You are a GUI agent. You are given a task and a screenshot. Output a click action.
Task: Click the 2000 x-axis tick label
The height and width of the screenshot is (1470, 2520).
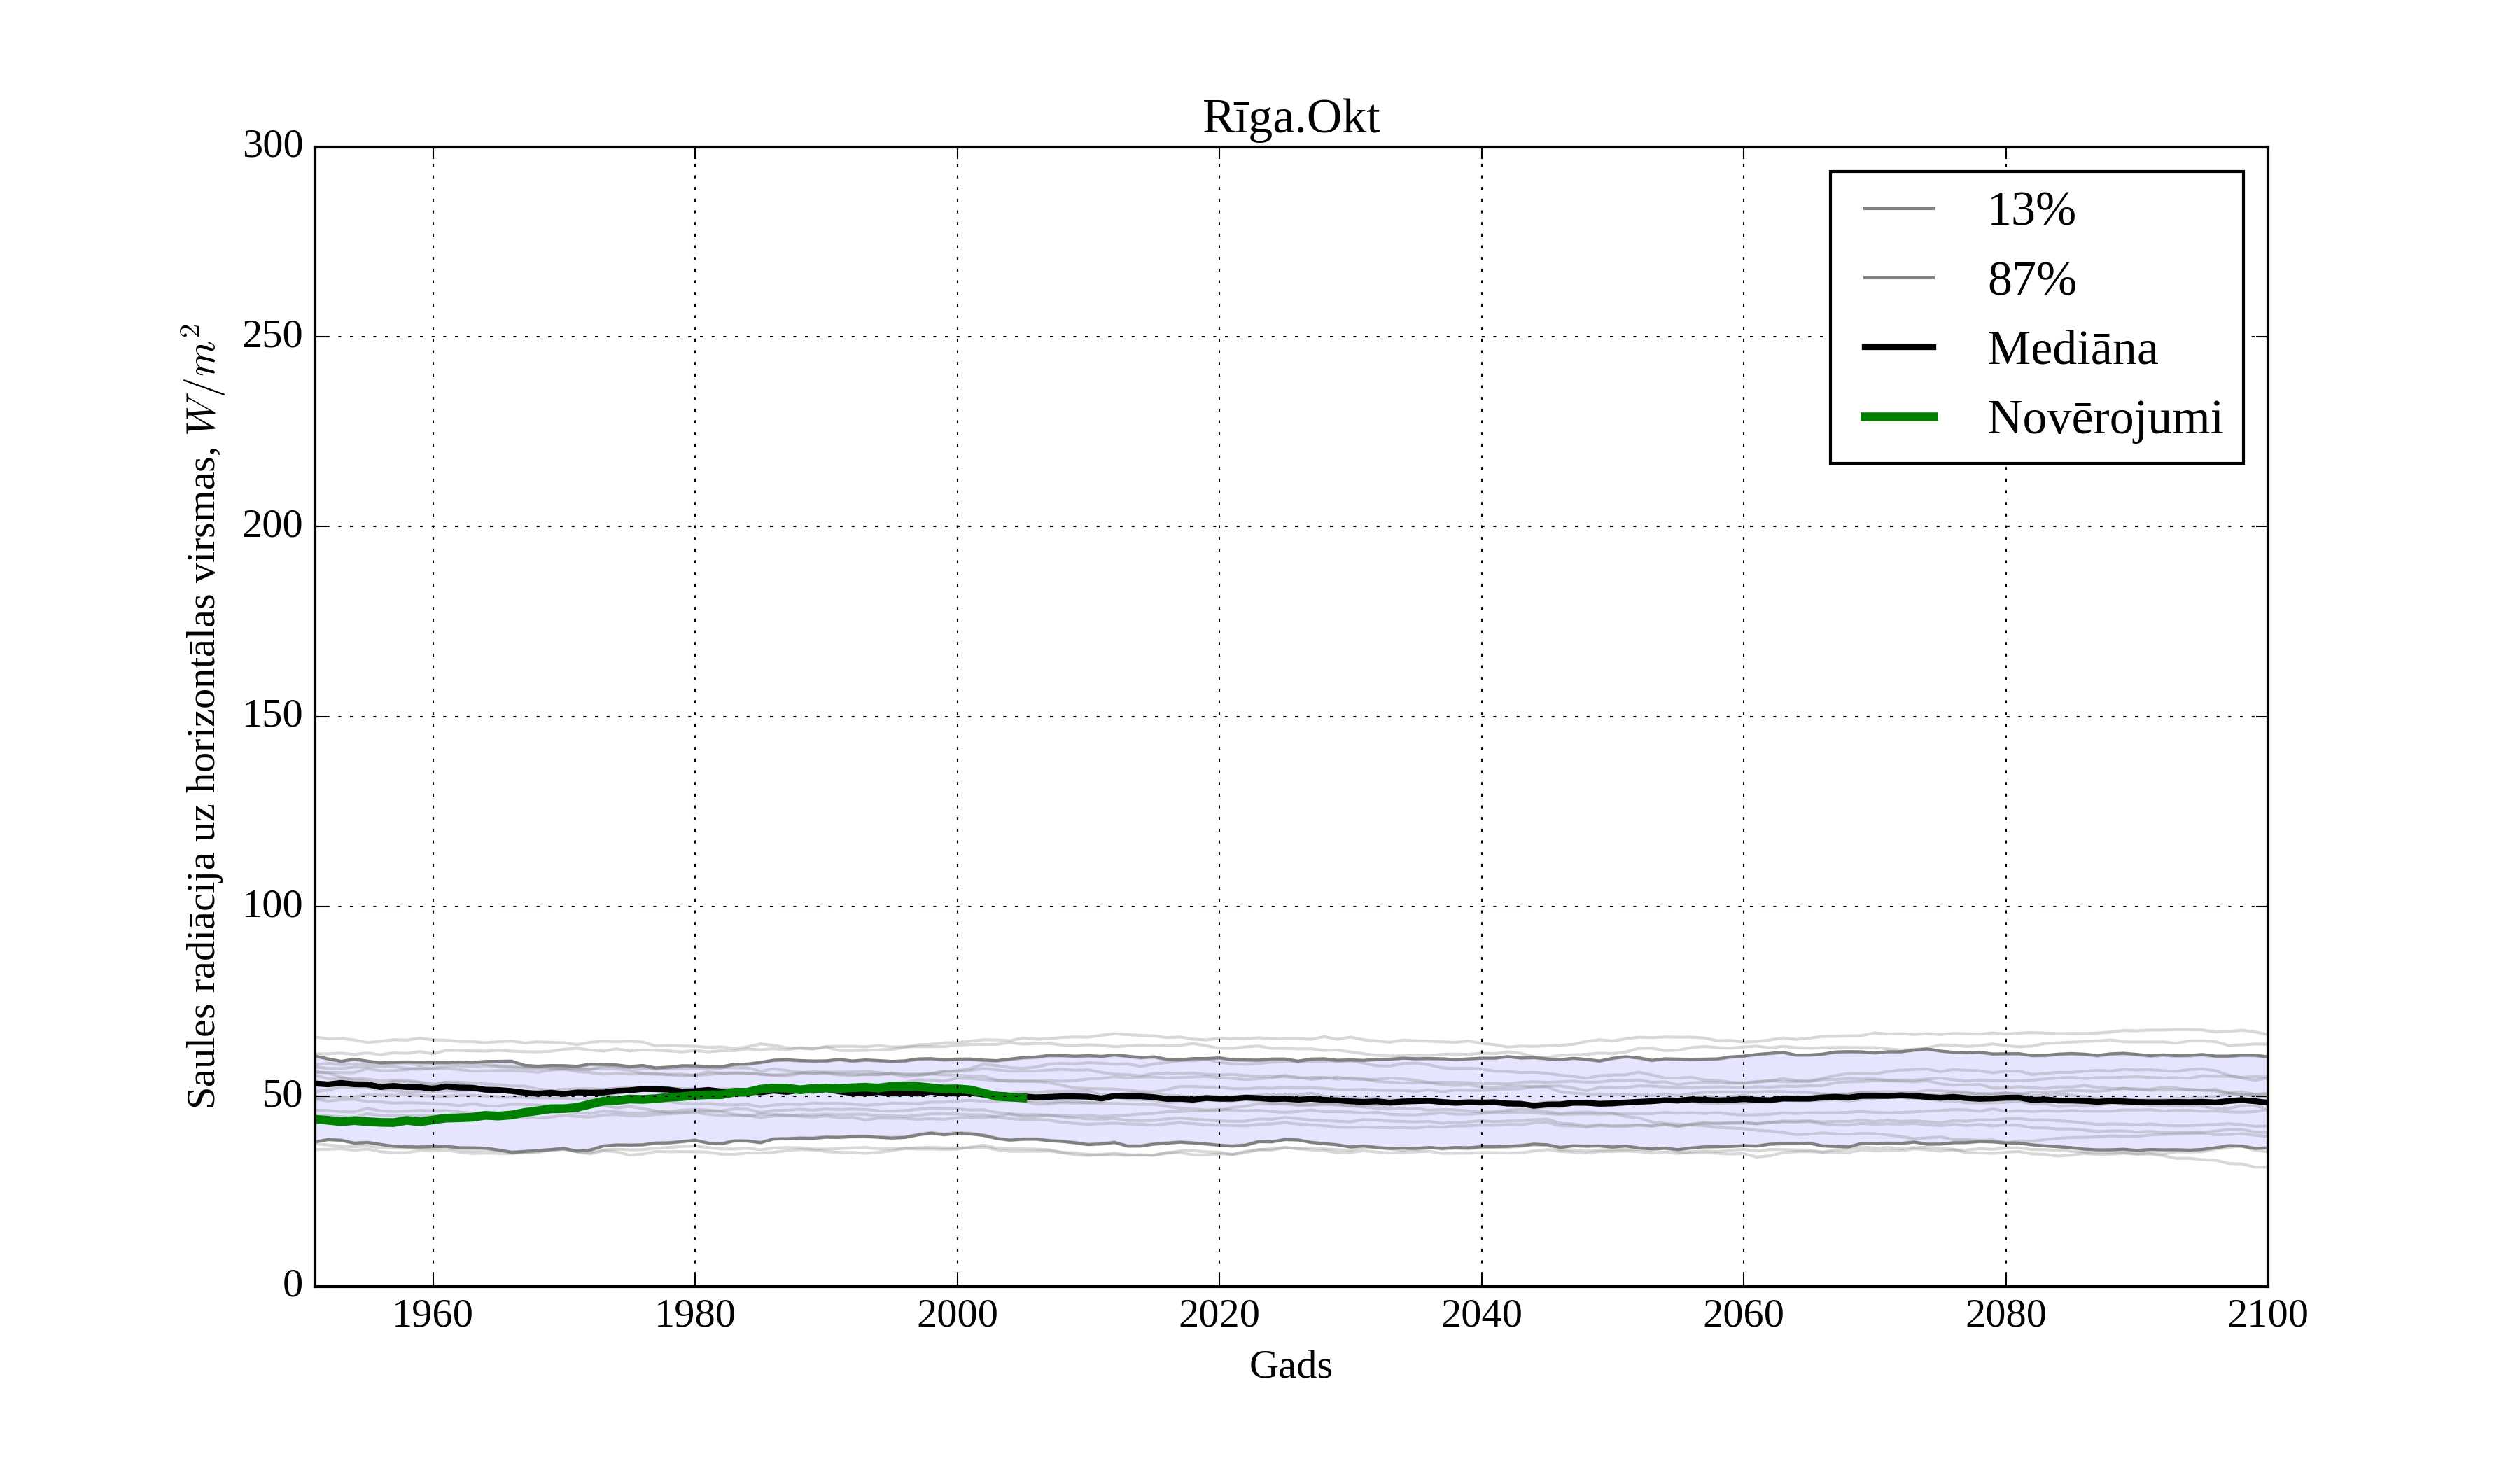[957, 1314]
